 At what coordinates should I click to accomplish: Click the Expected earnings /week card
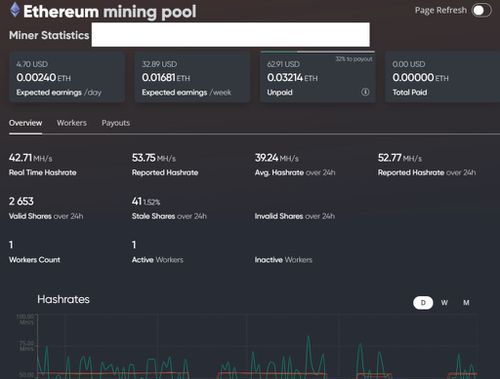click(192, 77)
